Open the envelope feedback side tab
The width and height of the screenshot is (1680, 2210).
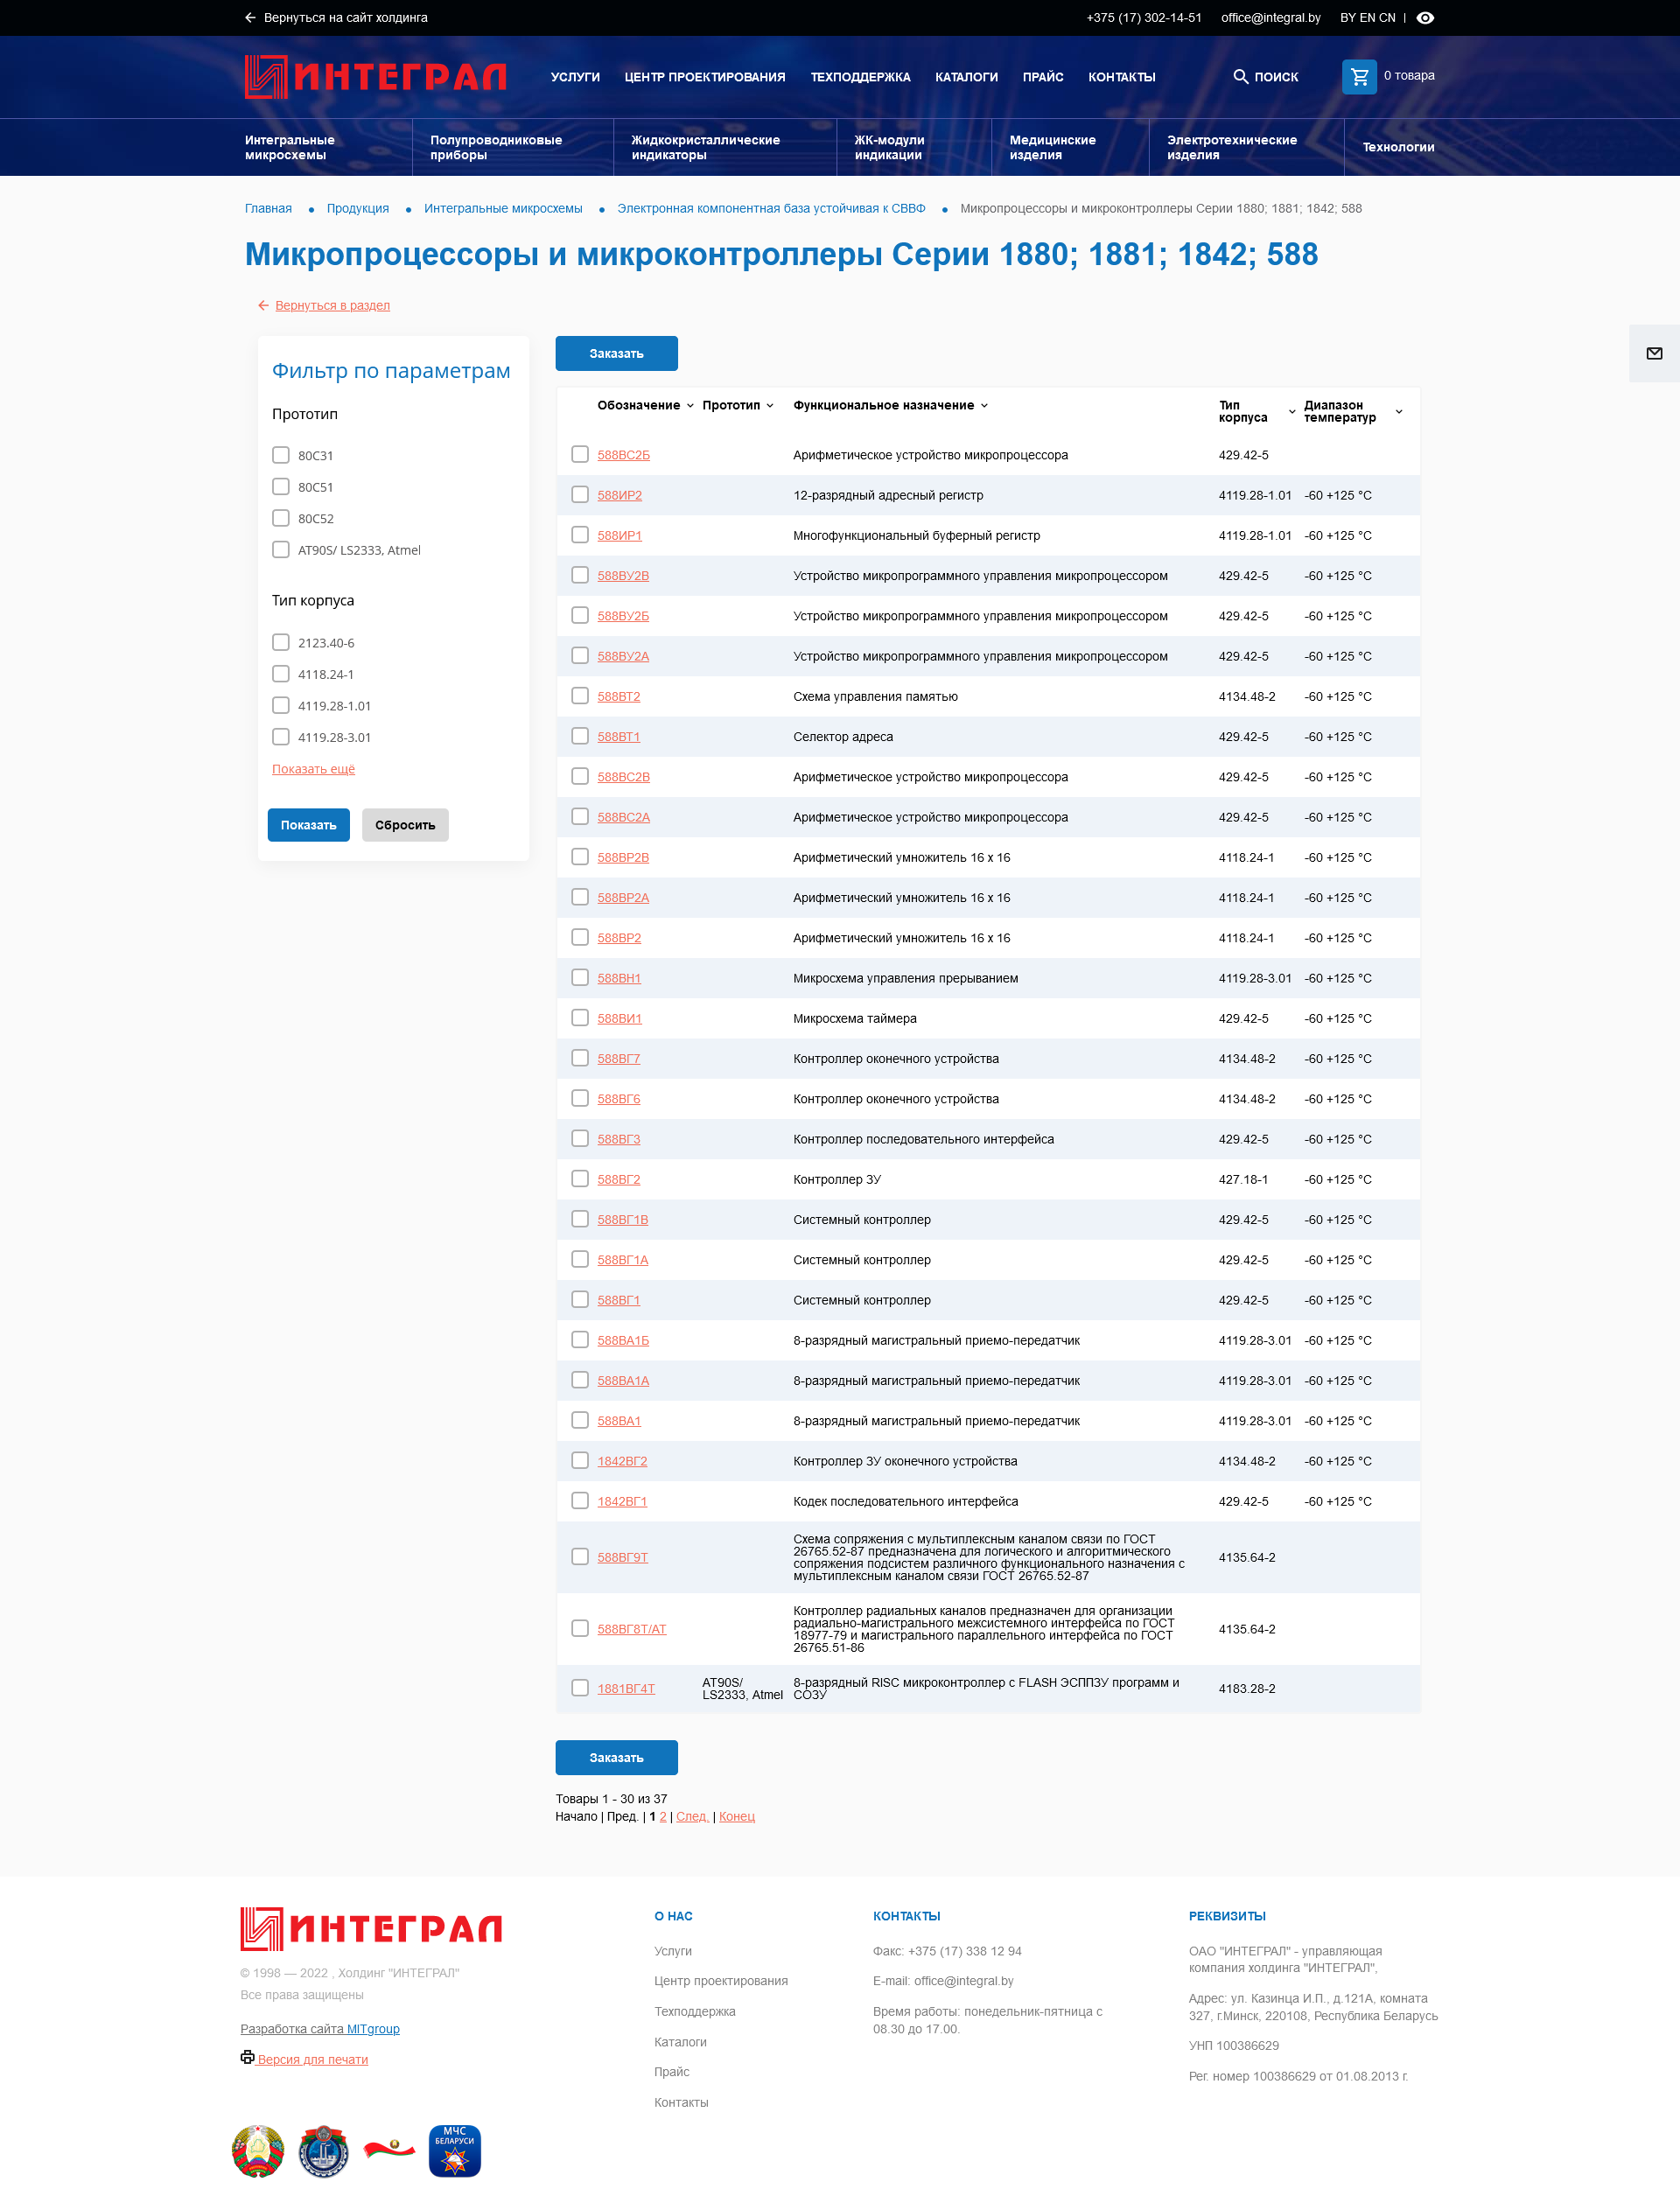(1654, 353)
